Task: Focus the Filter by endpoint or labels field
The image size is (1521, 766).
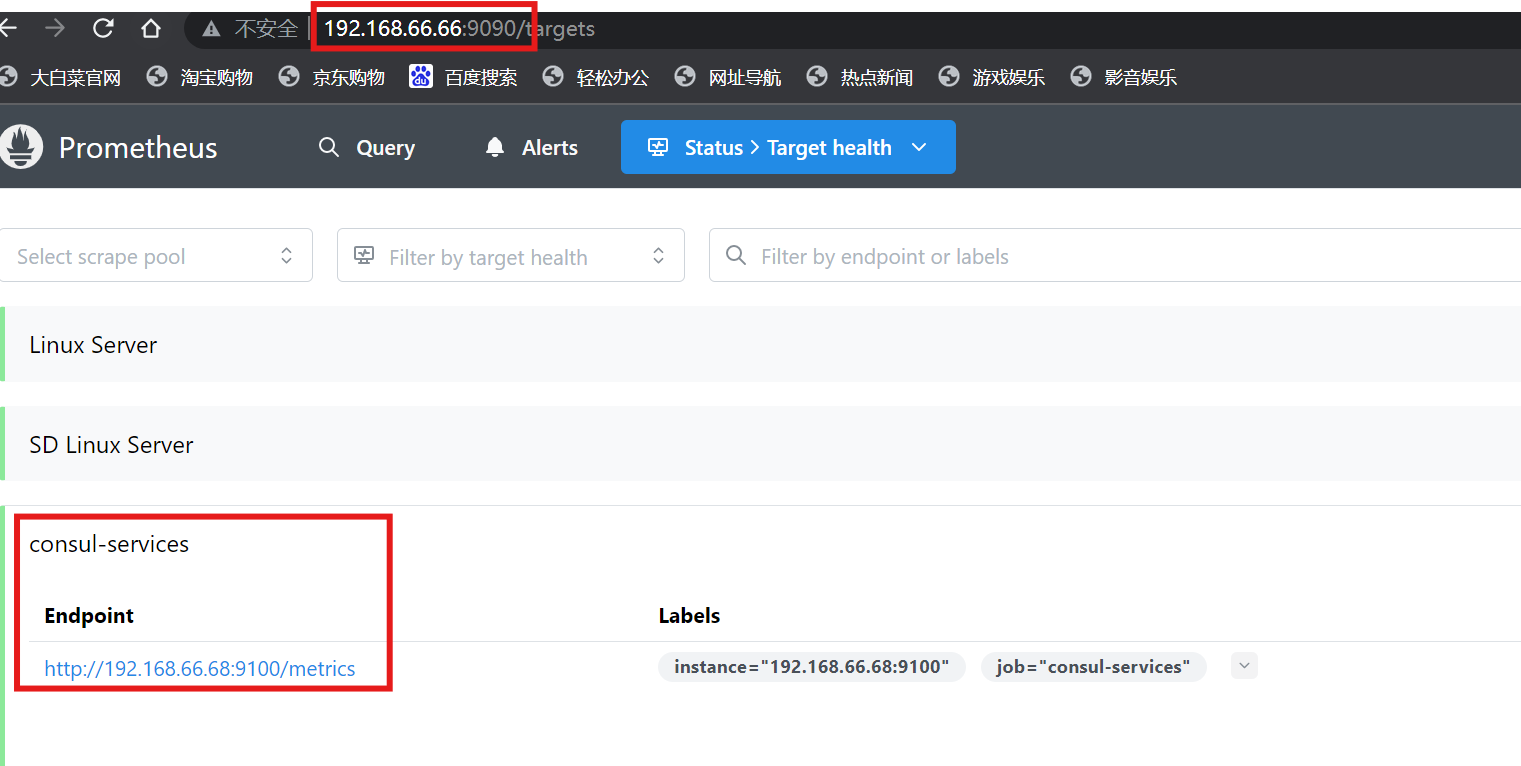Action: [1115, 256]
